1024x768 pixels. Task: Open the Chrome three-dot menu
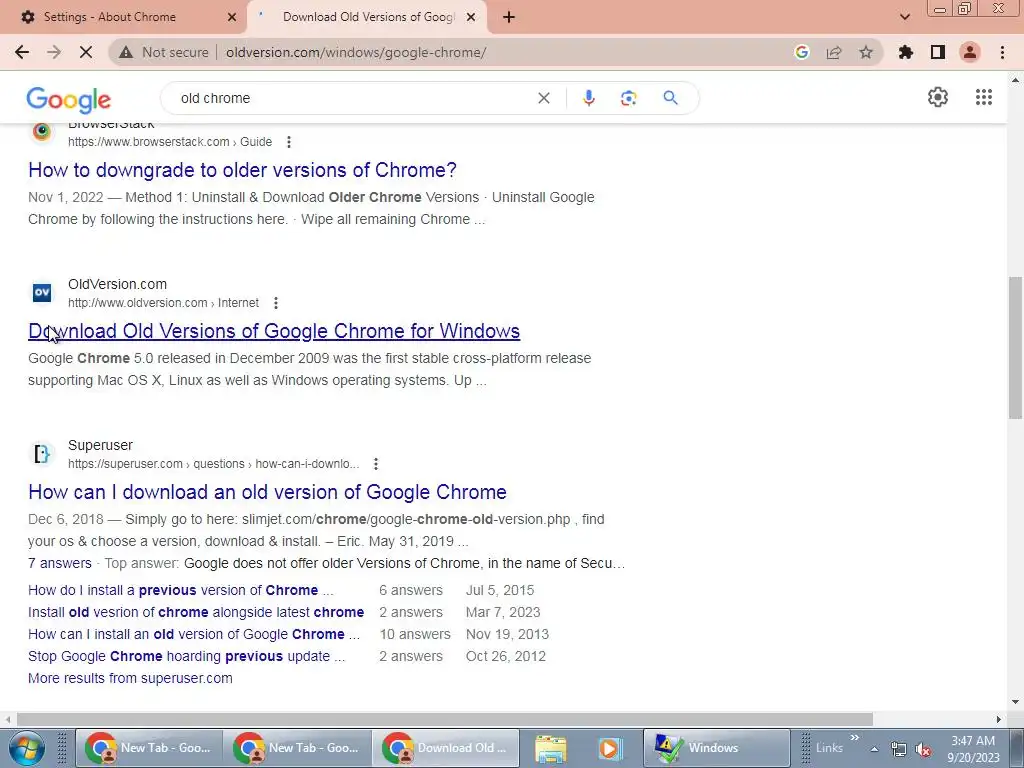[1002, 52]
